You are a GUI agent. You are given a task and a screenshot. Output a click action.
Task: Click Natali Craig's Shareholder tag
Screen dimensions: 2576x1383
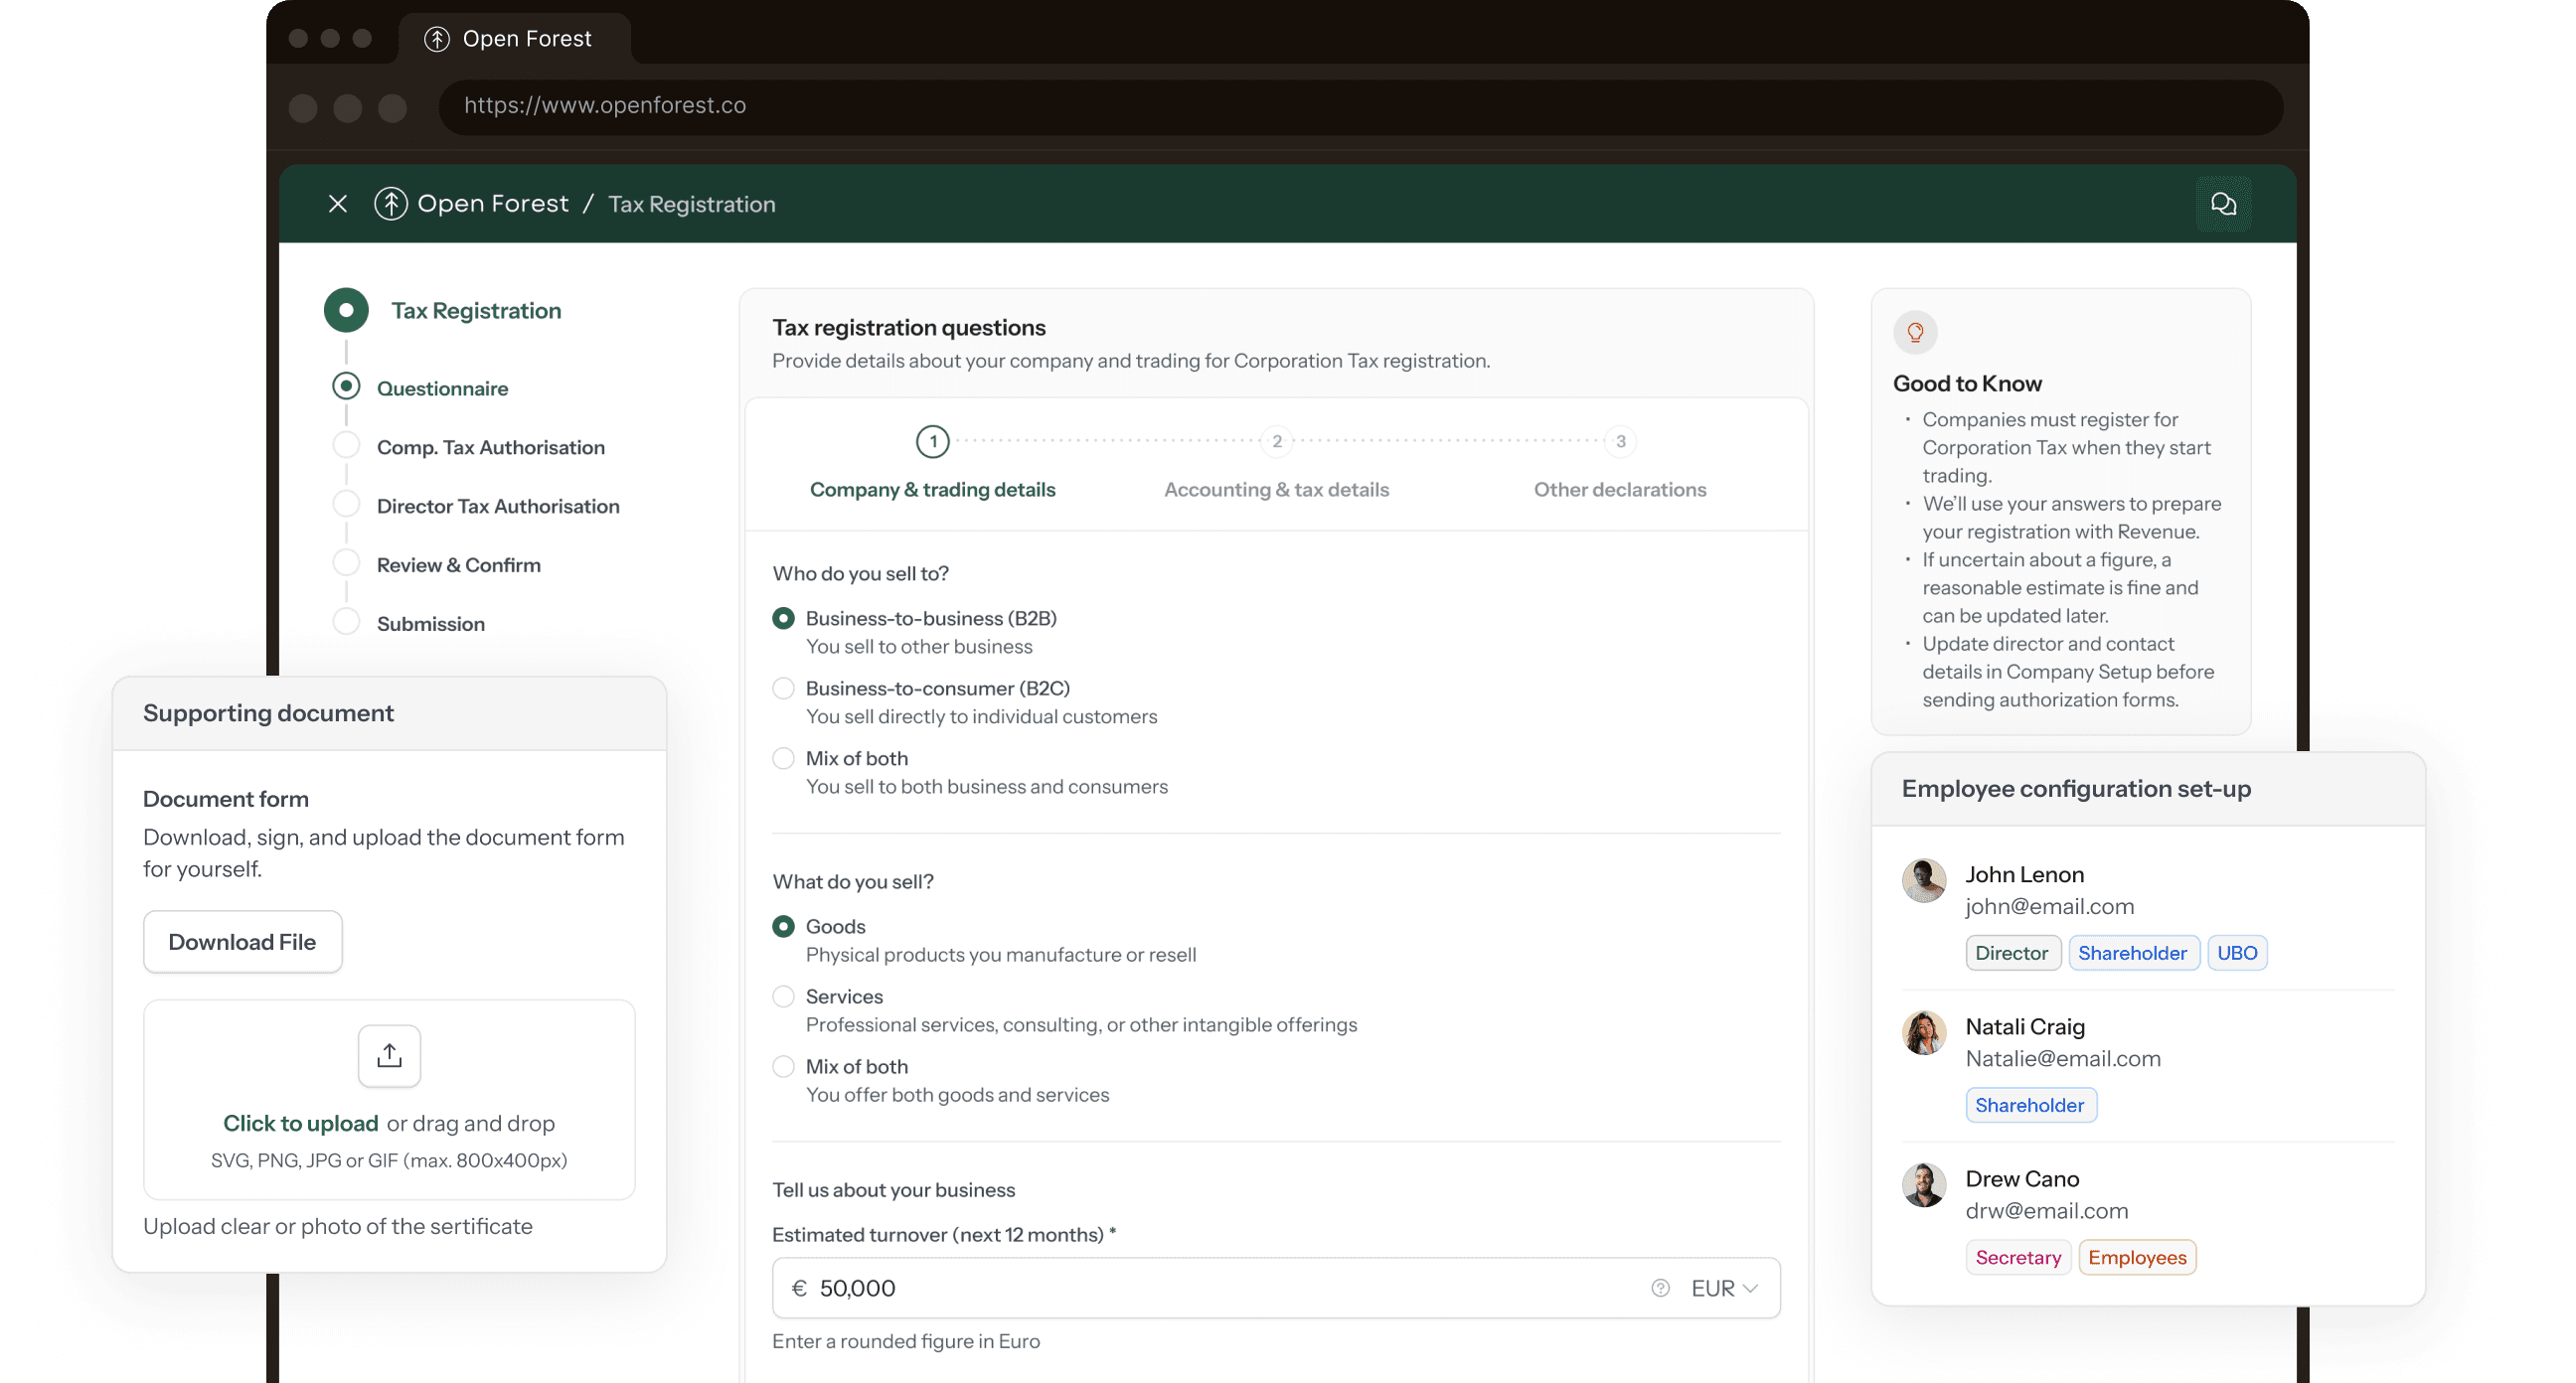[x=2029, y=1105]
